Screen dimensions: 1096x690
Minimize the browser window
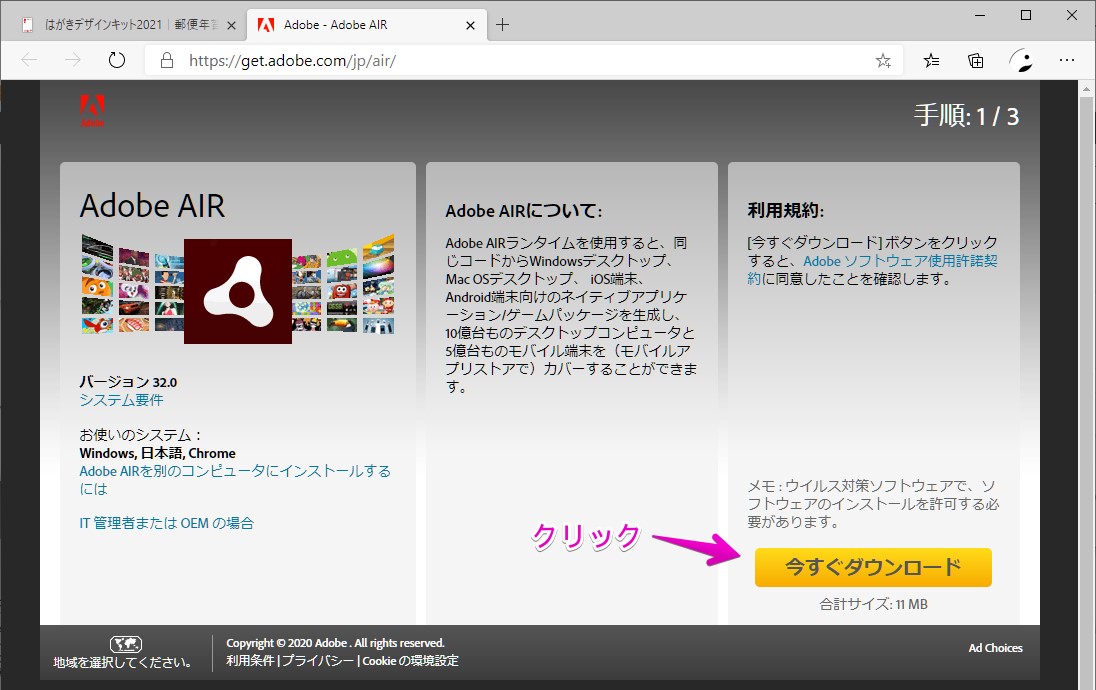980,15
